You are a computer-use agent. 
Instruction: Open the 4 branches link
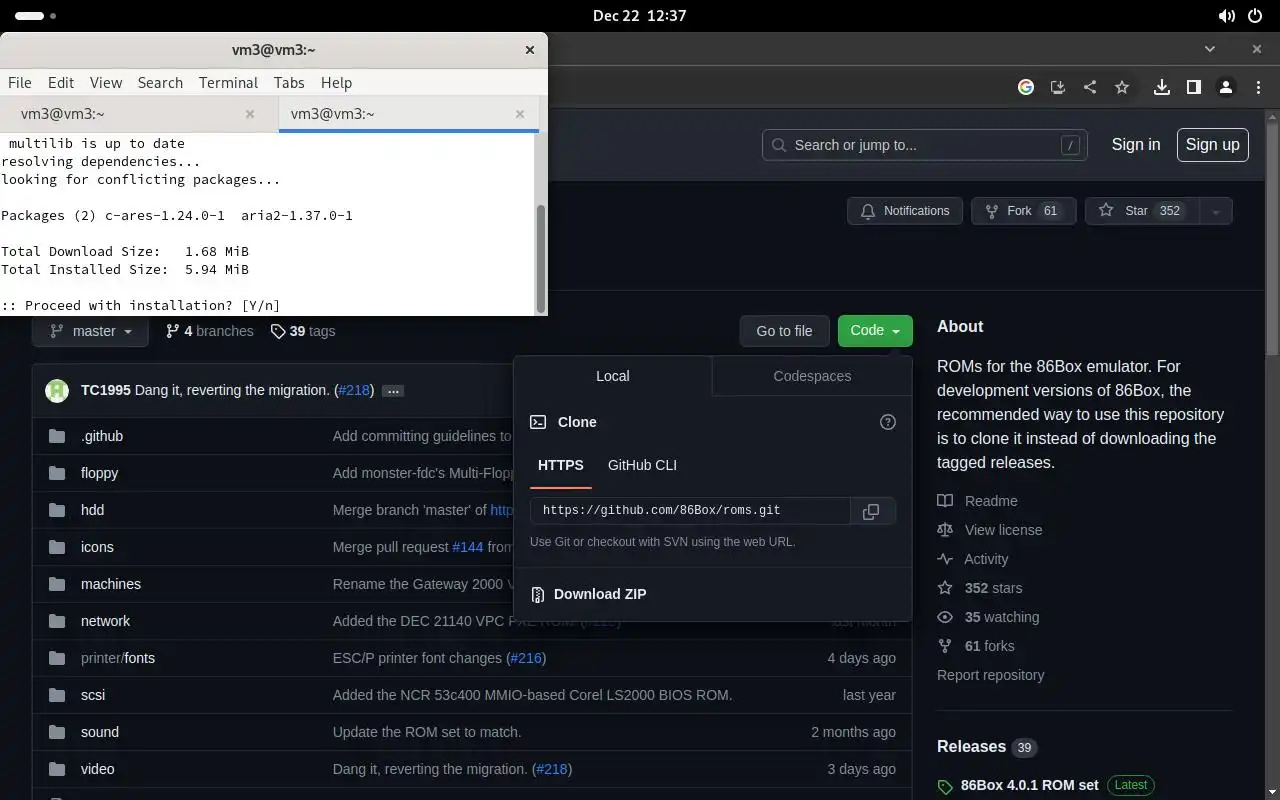pos(209,331)
